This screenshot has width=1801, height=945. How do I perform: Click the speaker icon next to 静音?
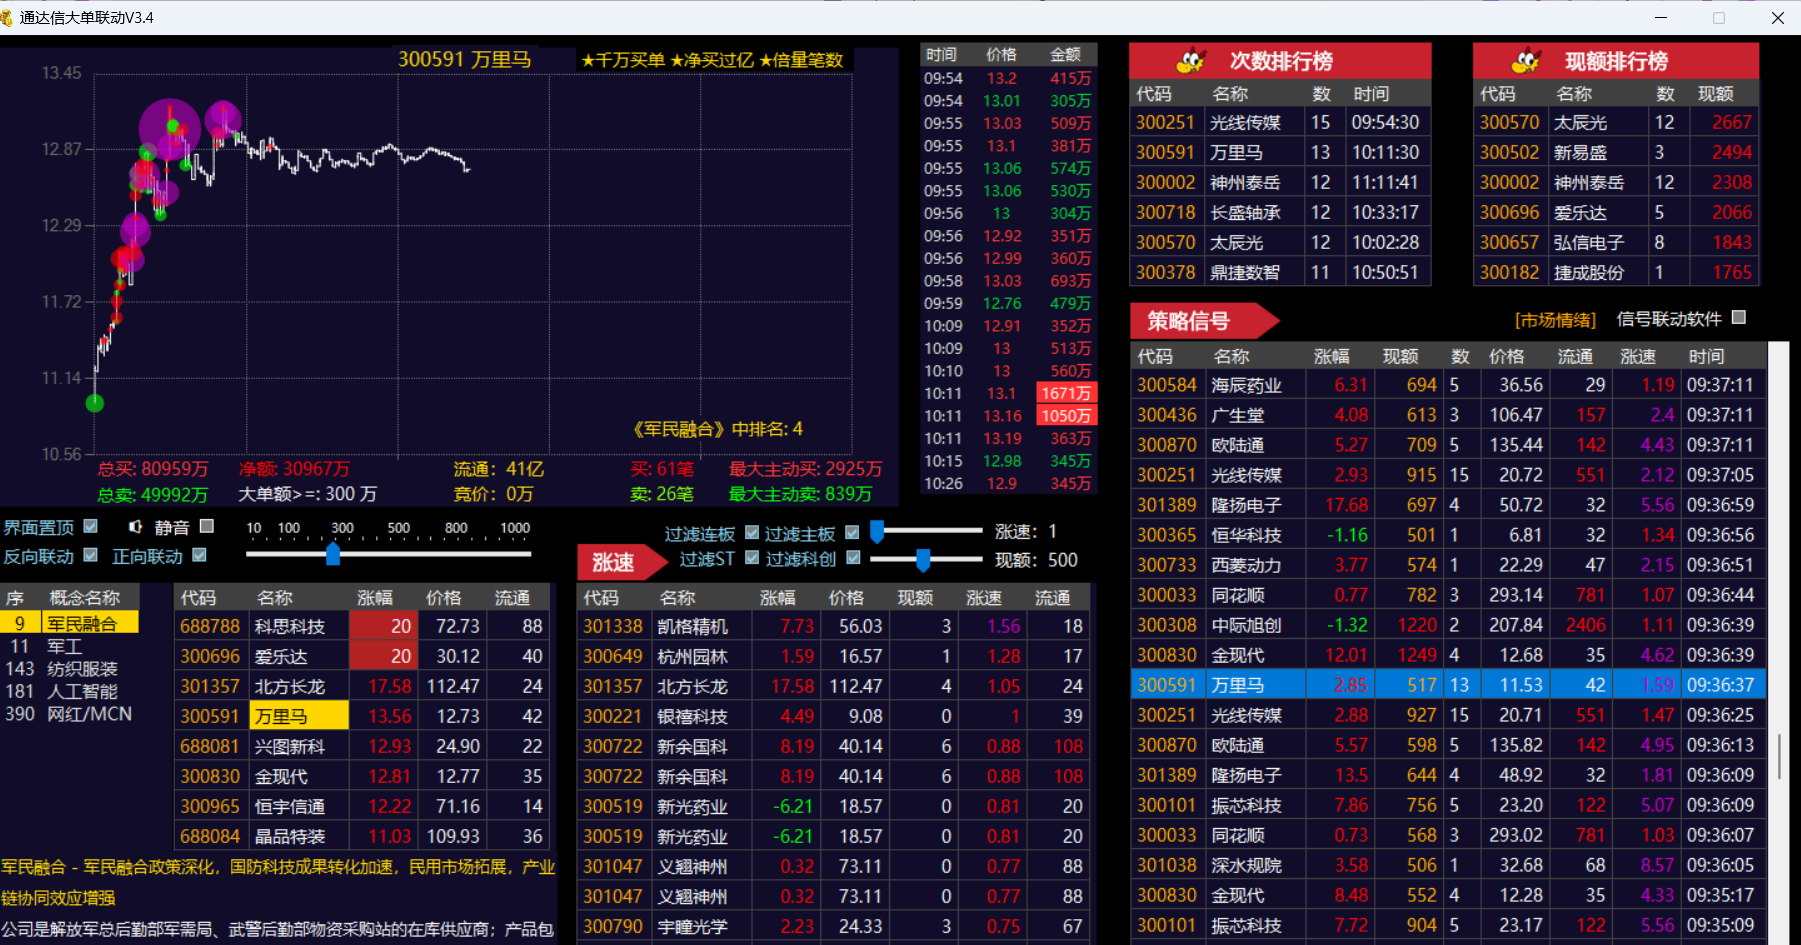click(x=136, y=526)
